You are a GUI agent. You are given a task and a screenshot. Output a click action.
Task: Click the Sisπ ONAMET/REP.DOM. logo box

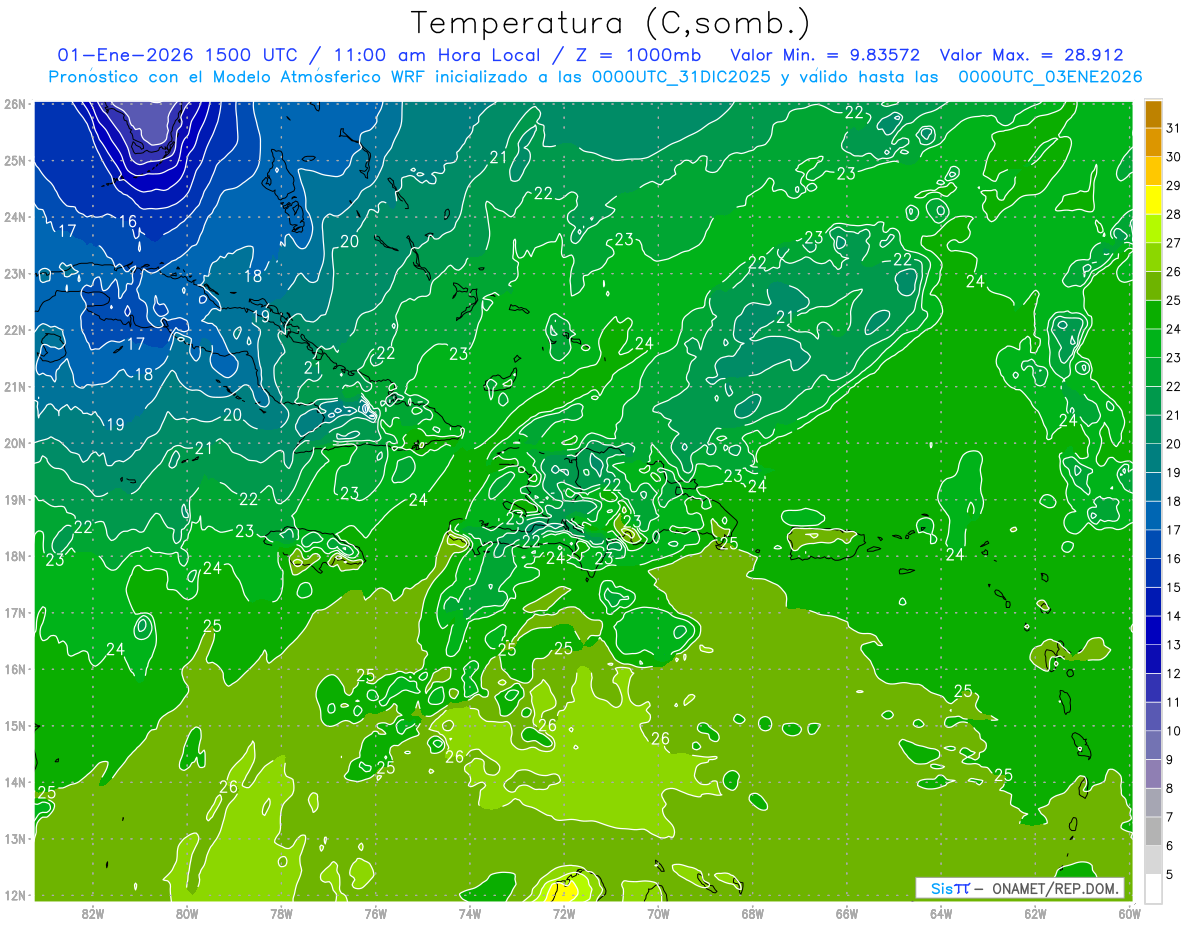pos(1020,888)
